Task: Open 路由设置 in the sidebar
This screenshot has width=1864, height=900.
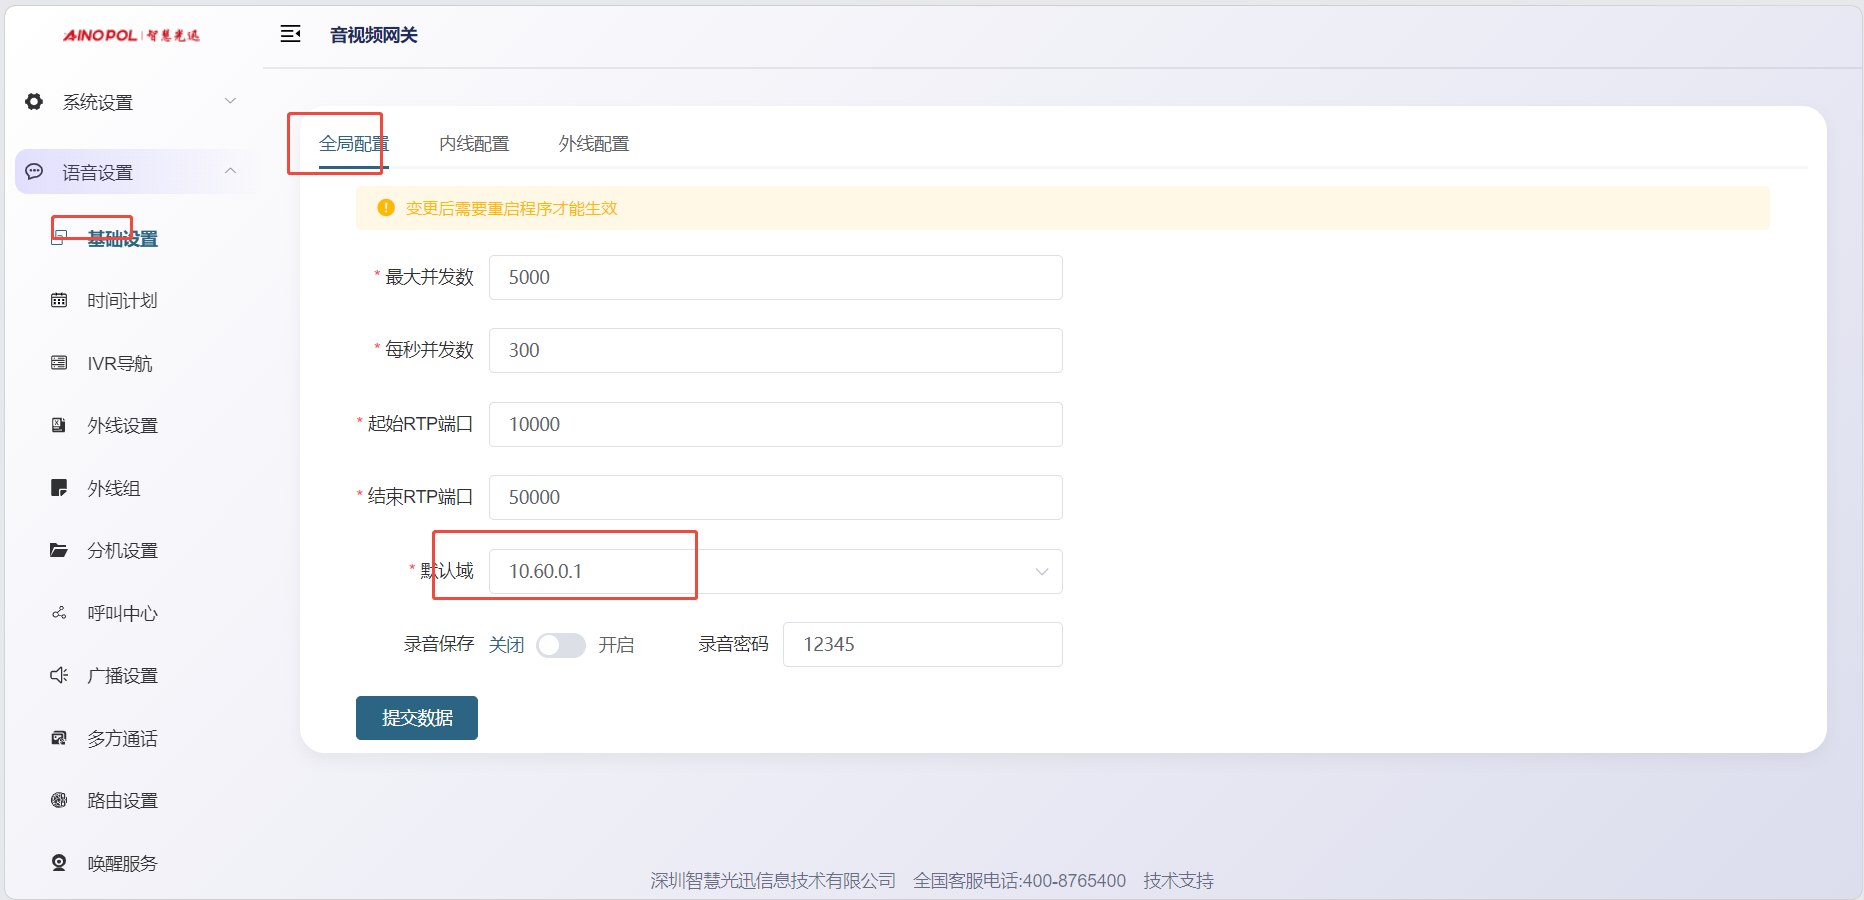Action: (x=122, y=801)
